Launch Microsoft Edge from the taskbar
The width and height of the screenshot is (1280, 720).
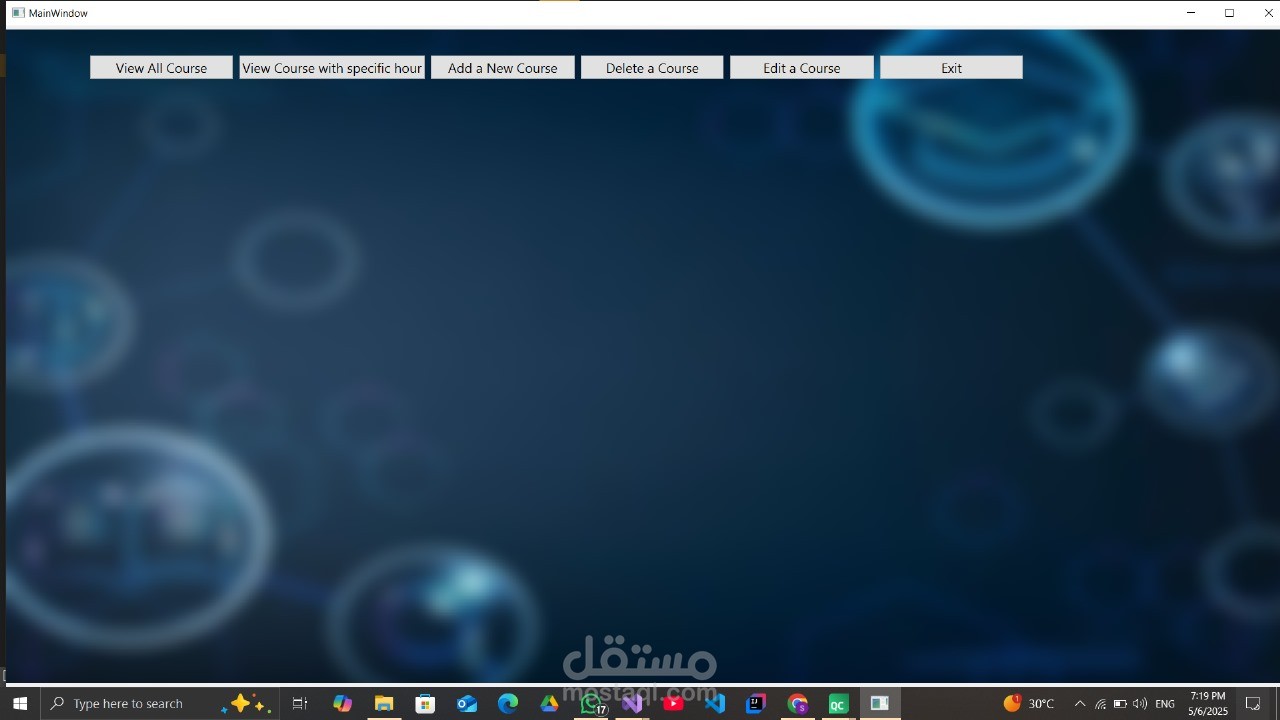(x=508, y=704)
